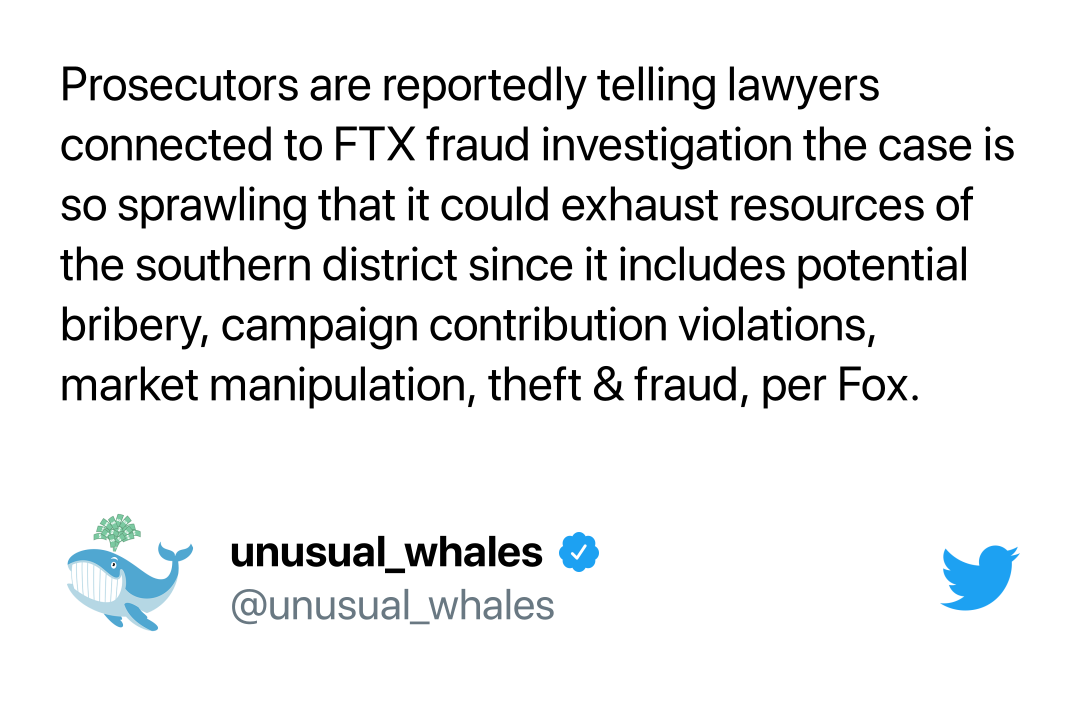1080x708 pixels.
Task: Click the word 'lawyers' on first line
Action: click(803, 87)
